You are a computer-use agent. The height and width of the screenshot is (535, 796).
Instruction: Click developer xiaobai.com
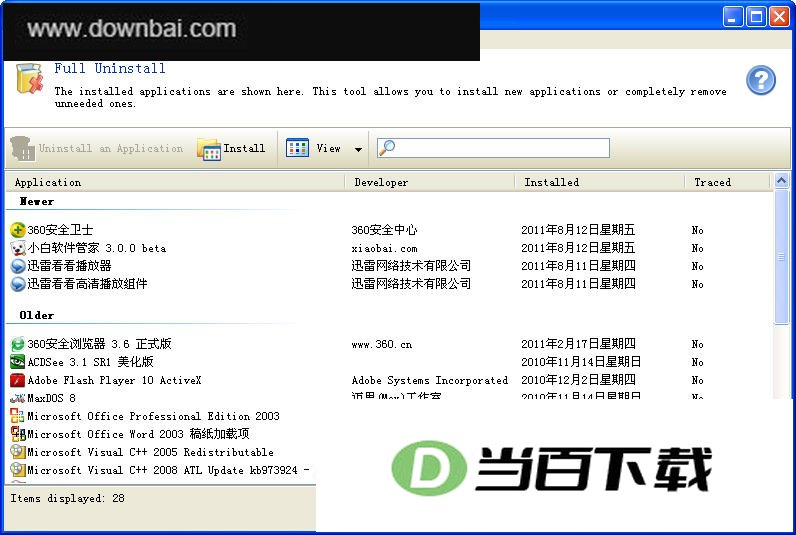click(x=384, y=248)
